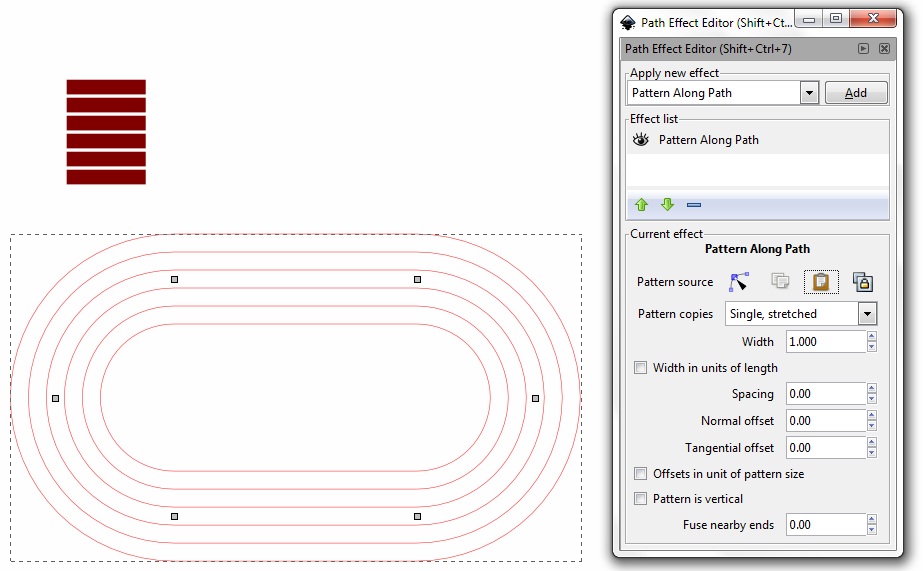Click the panel iconify arrow icon
The width and height of the screenshot is (923, 571).
click(863, 48)
